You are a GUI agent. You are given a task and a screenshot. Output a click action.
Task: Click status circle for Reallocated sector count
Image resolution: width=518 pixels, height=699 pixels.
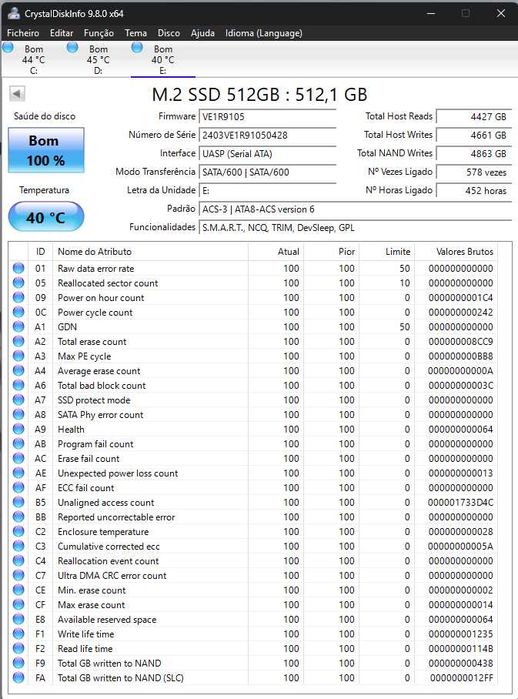(x=18, y=283)
